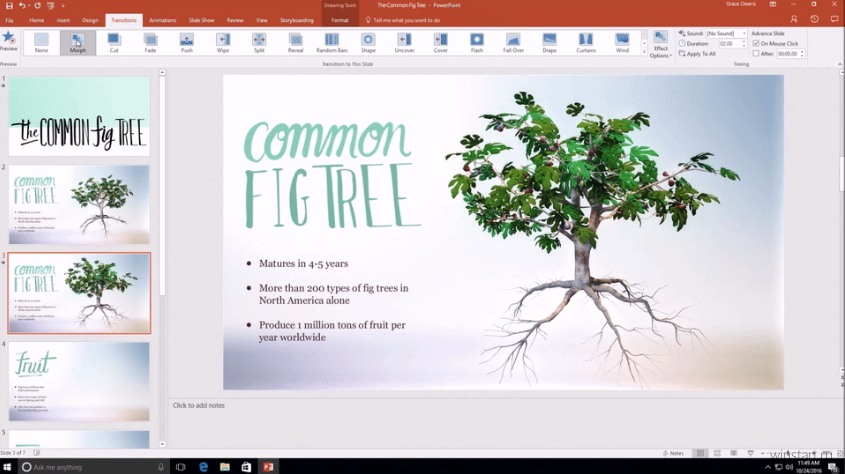
Task: Start Slide Show from status bar icon
Action: point(750,454)
